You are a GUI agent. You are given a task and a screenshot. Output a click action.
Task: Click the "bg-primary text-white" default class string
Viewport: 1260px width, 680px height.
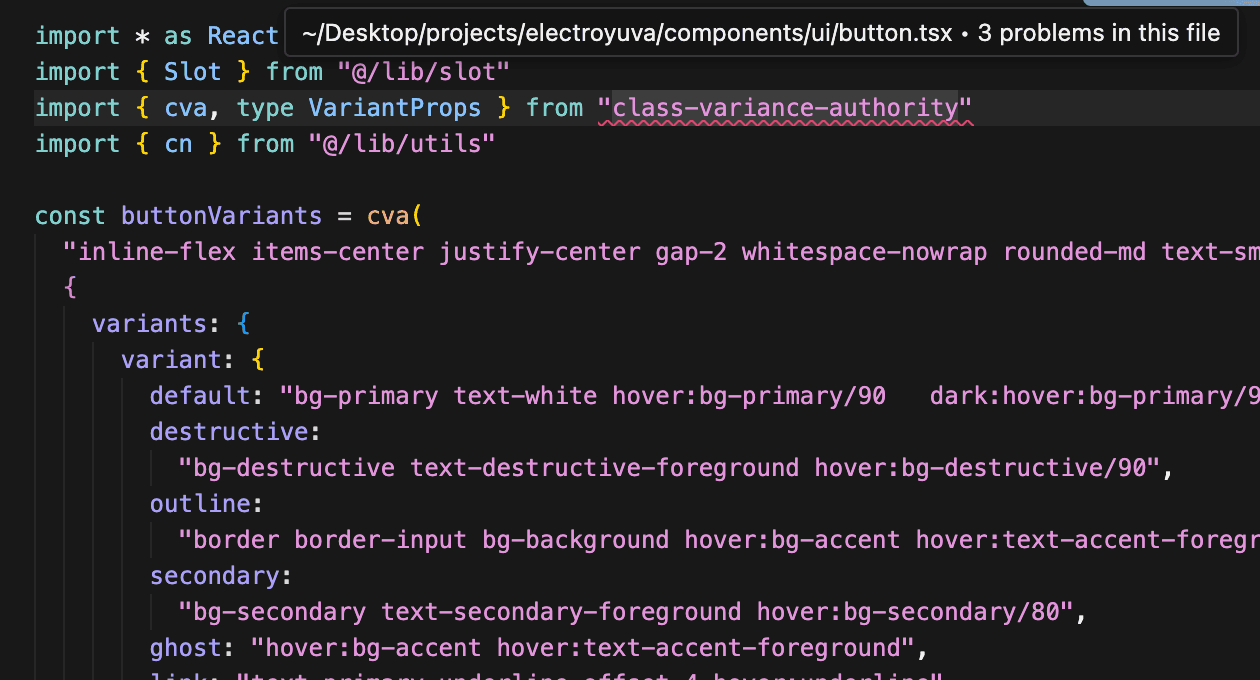tap(770, 396)
